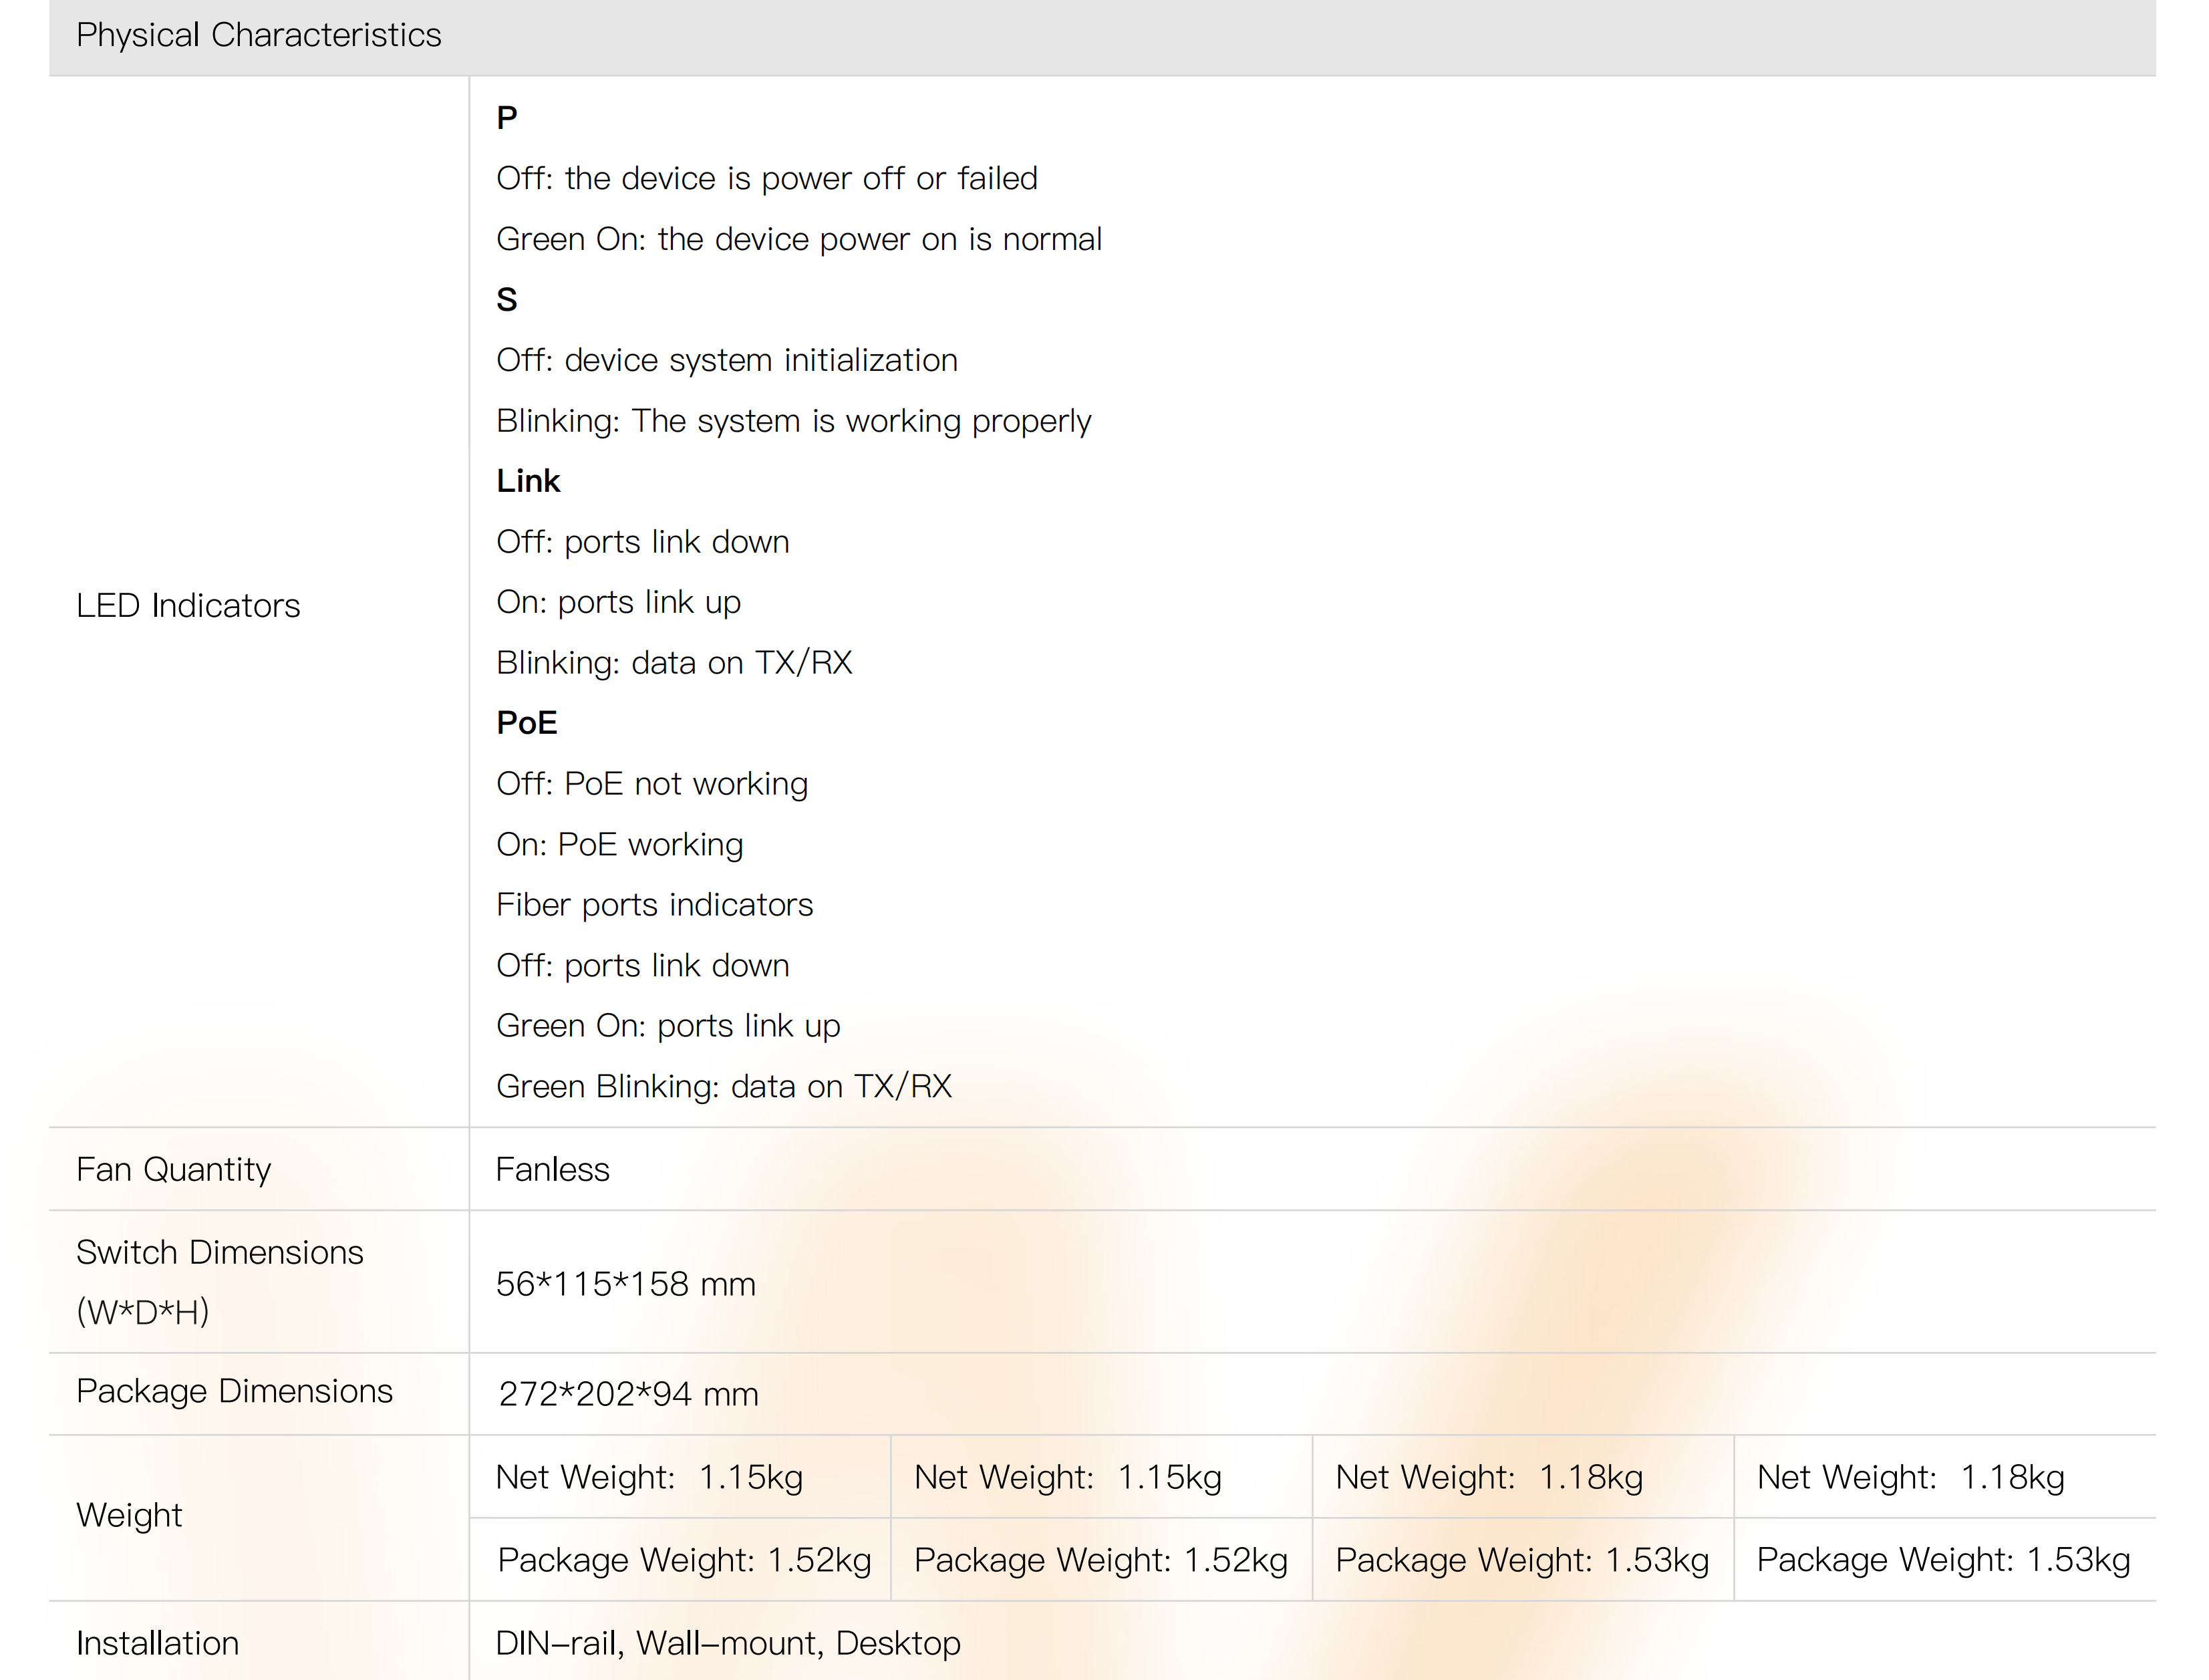Click the bold Link heading

coord(528,482)
